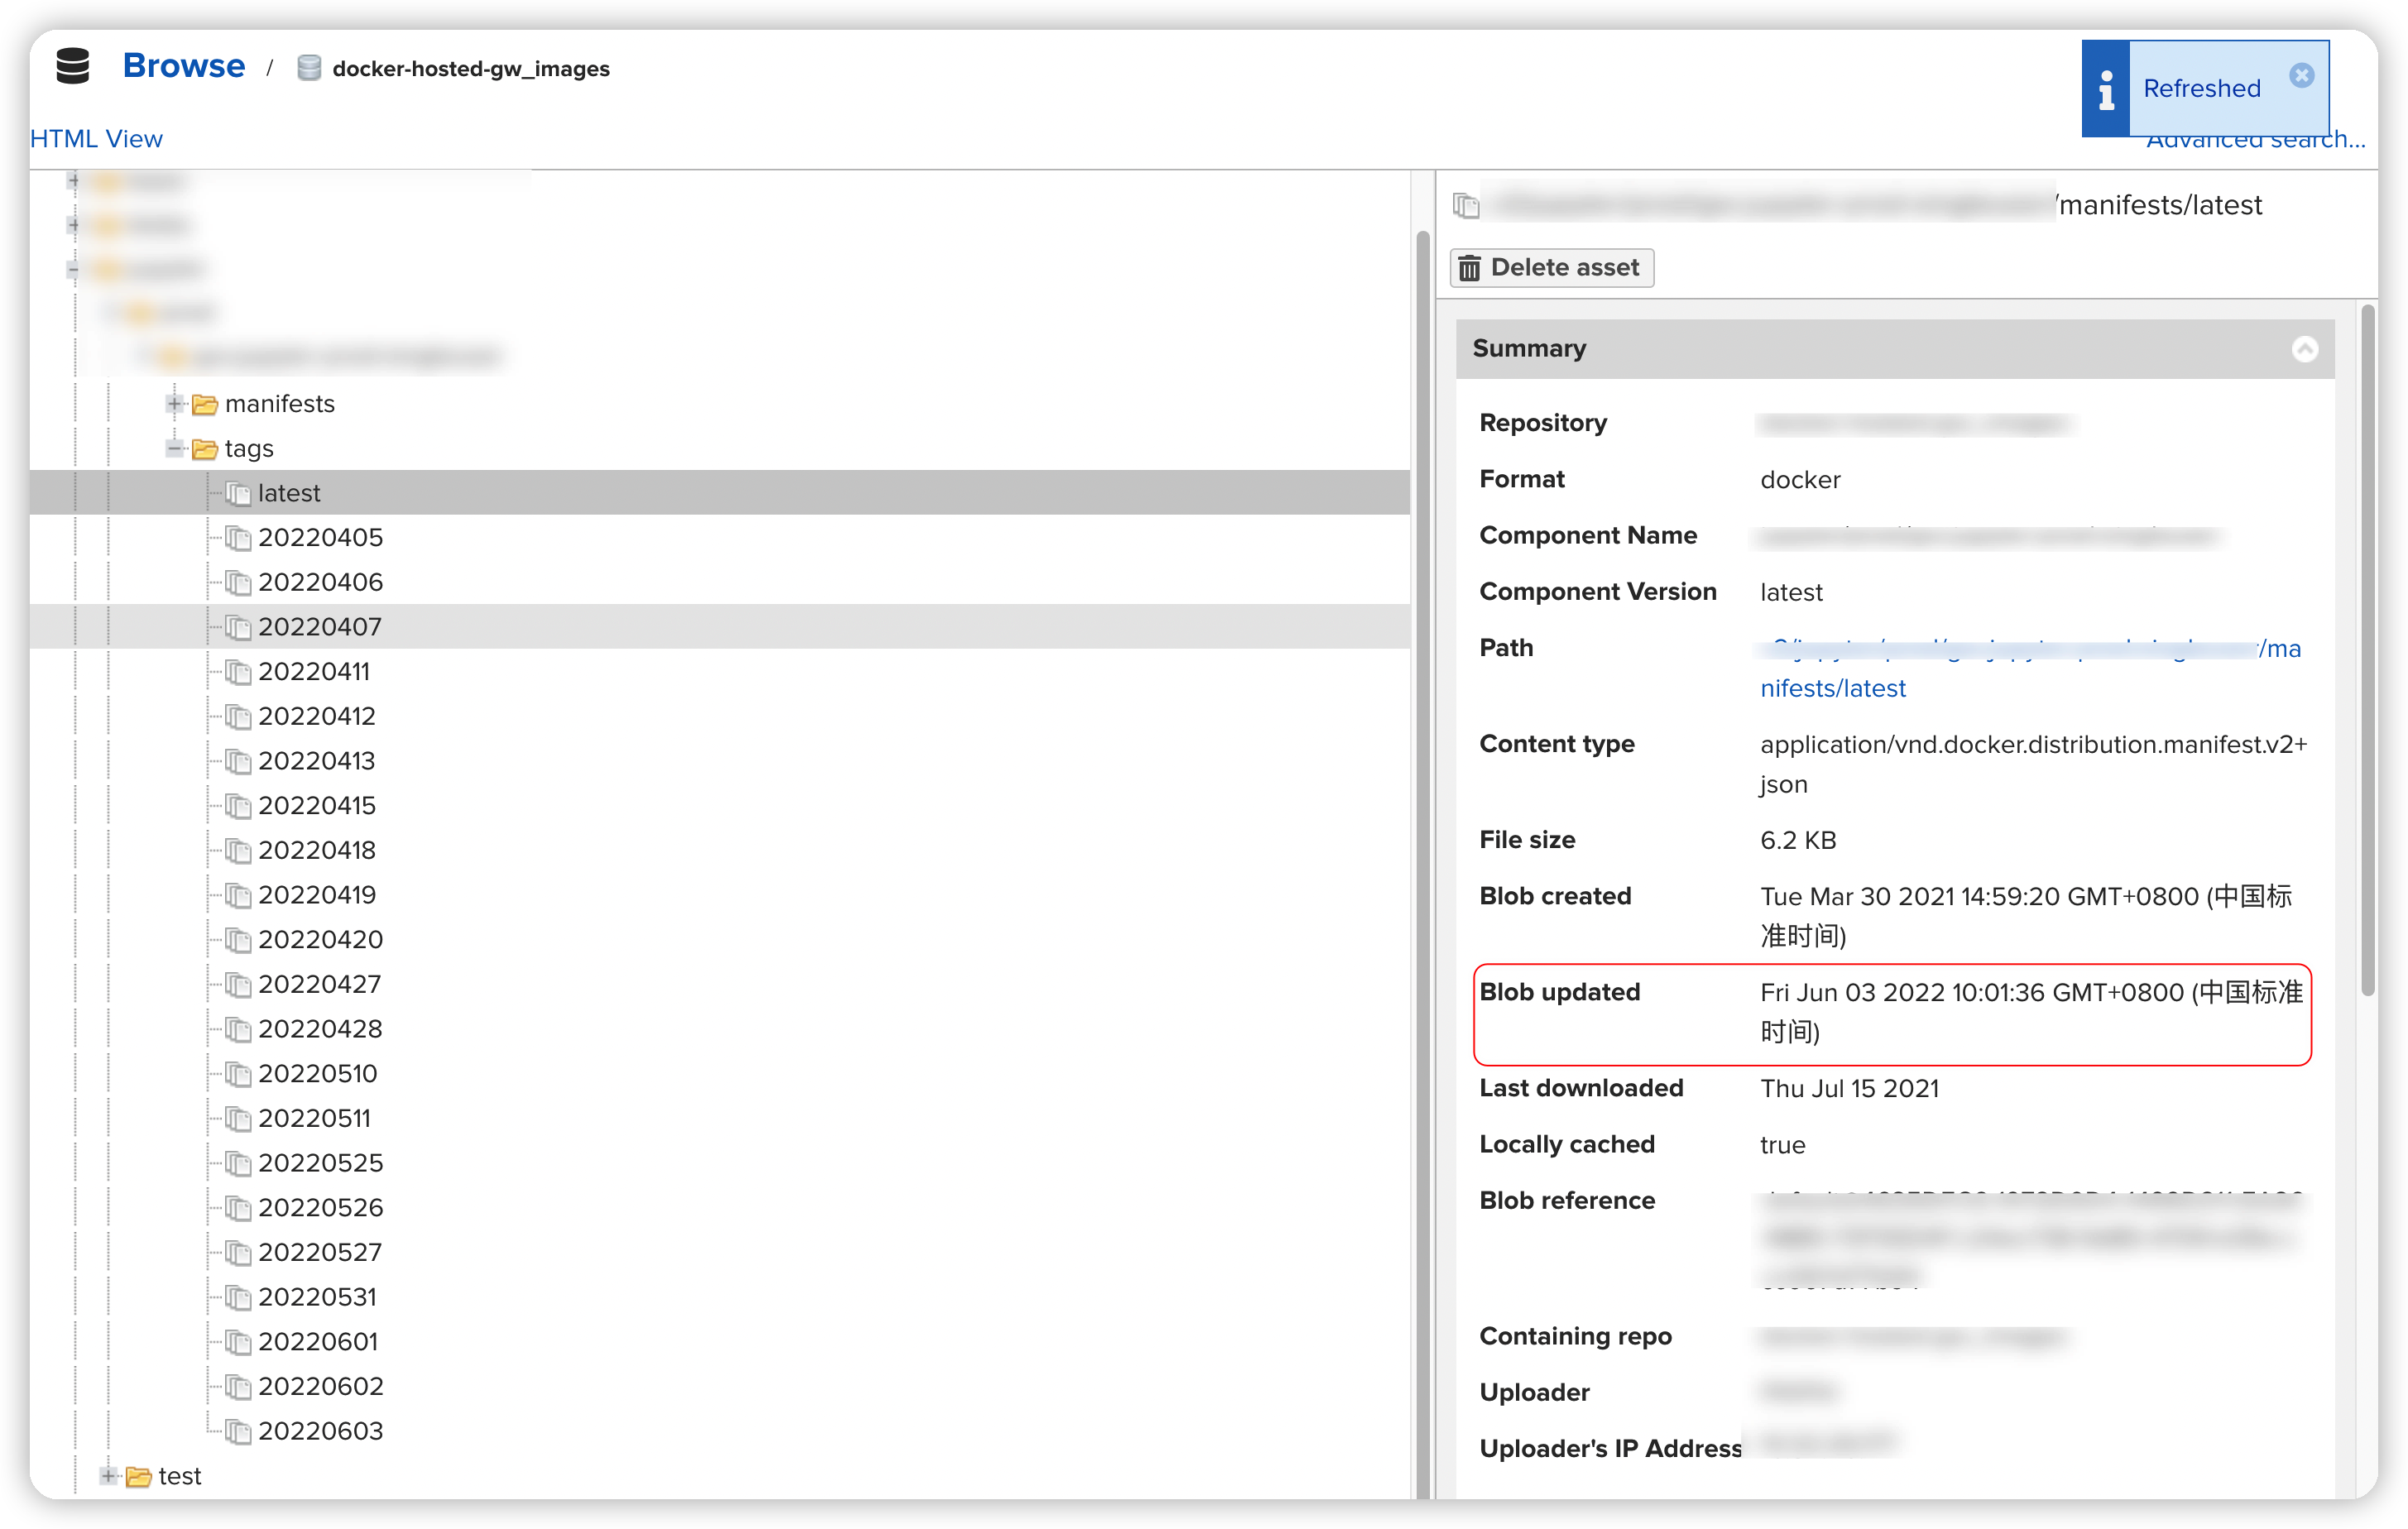
Task: Click the tags folder icon
Action: 205,449
